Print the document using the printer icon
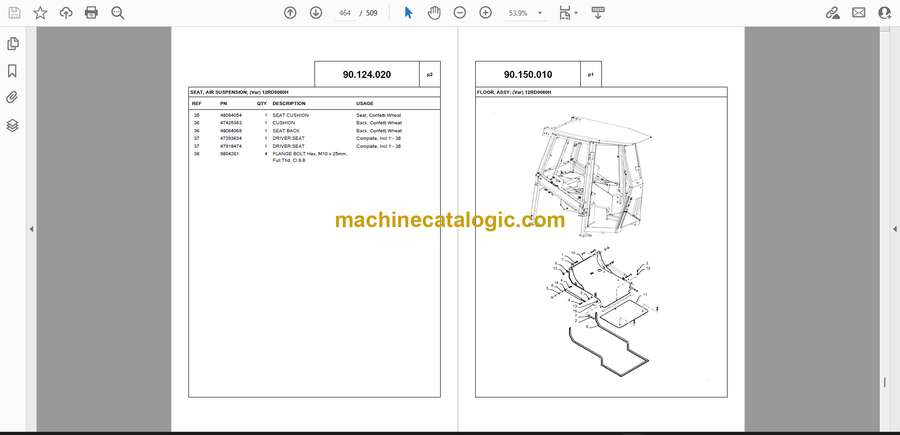 coord(91,13)
